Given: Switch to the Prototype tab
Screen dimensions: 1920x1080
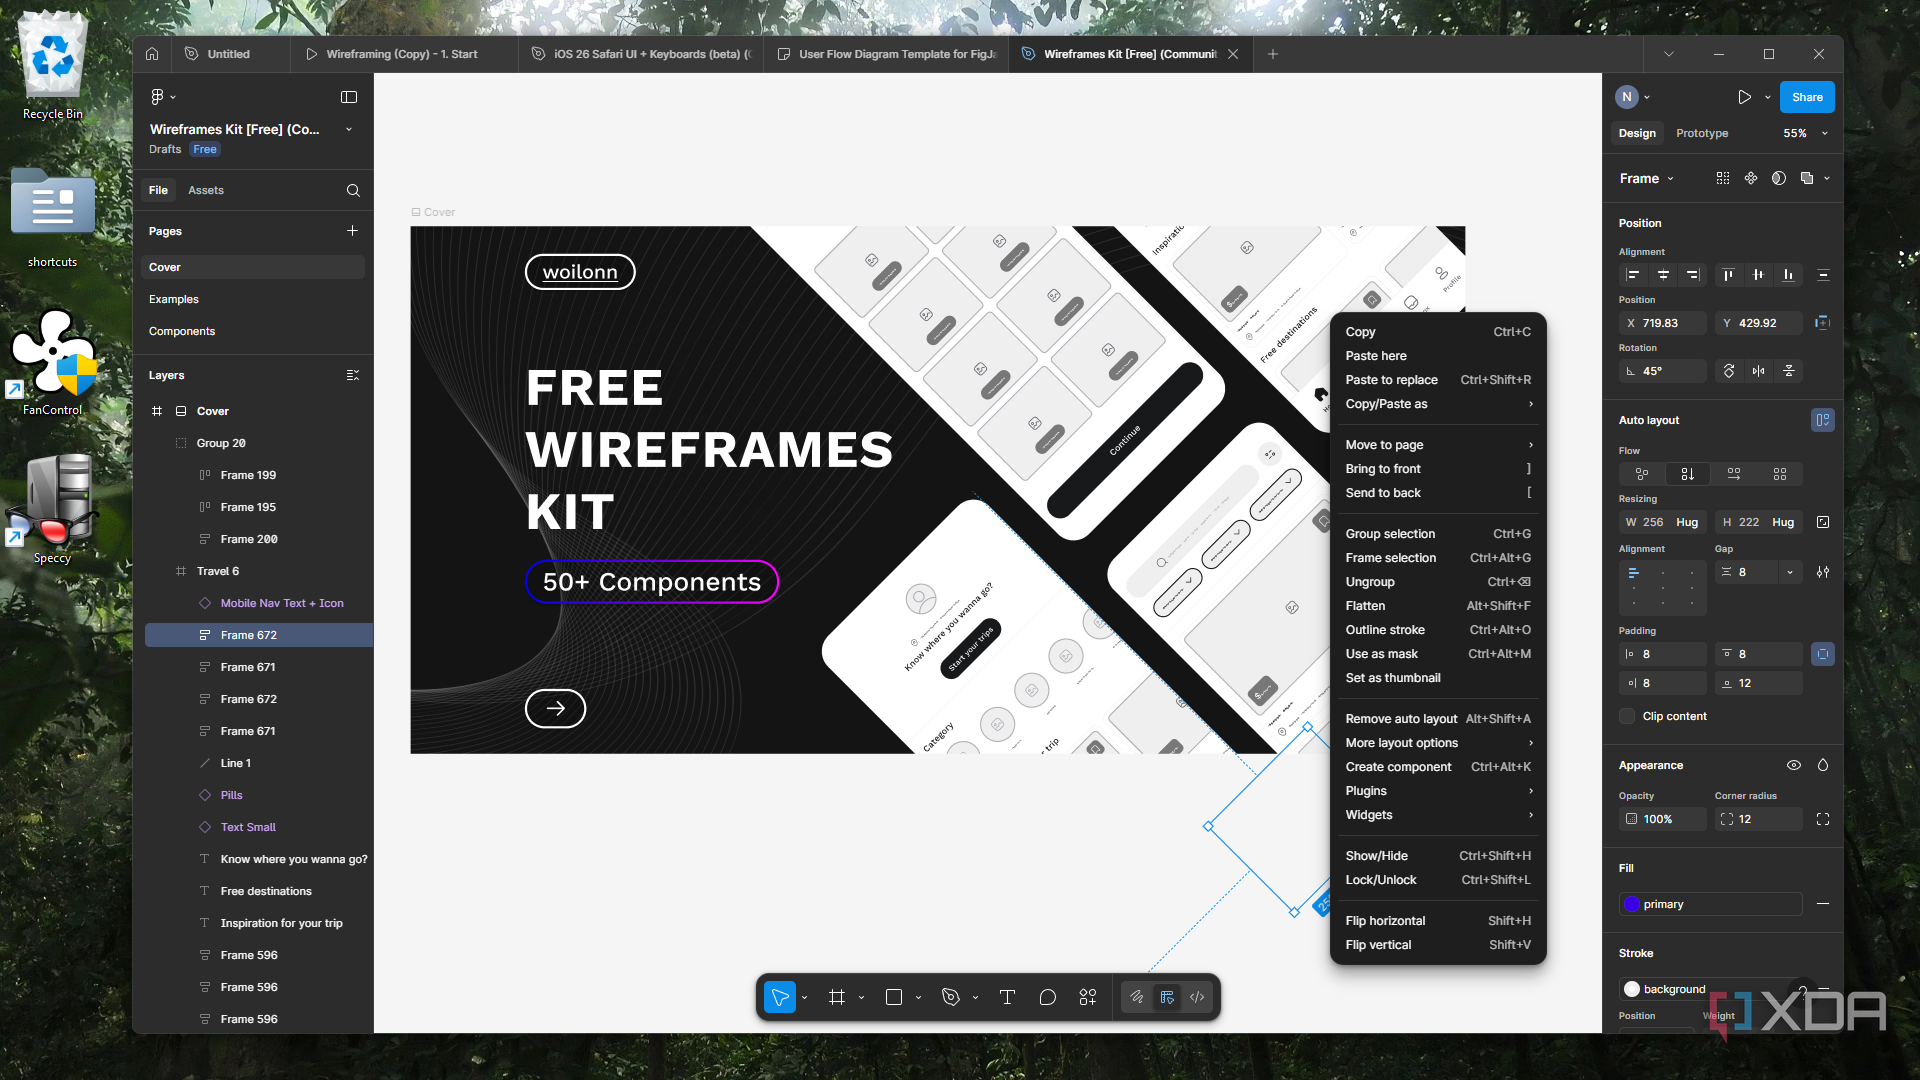Looking at the screenshot, I should click(x=1702, y=133).
